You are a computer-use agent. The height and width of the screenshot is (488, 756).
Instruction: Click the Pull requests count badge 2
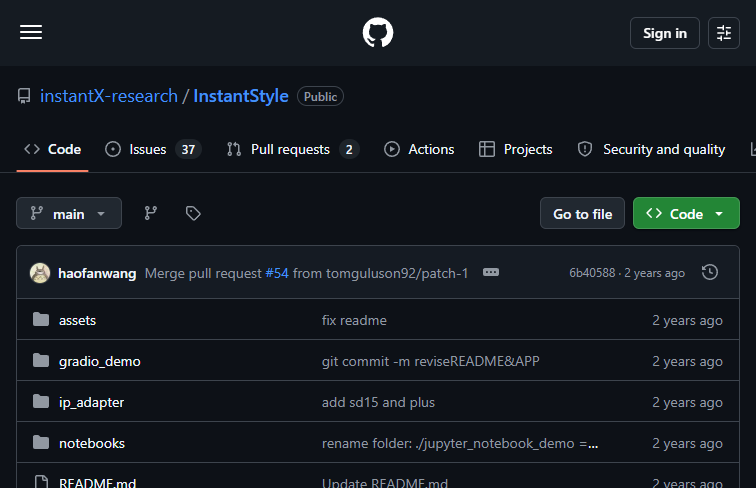click(349, 149)
